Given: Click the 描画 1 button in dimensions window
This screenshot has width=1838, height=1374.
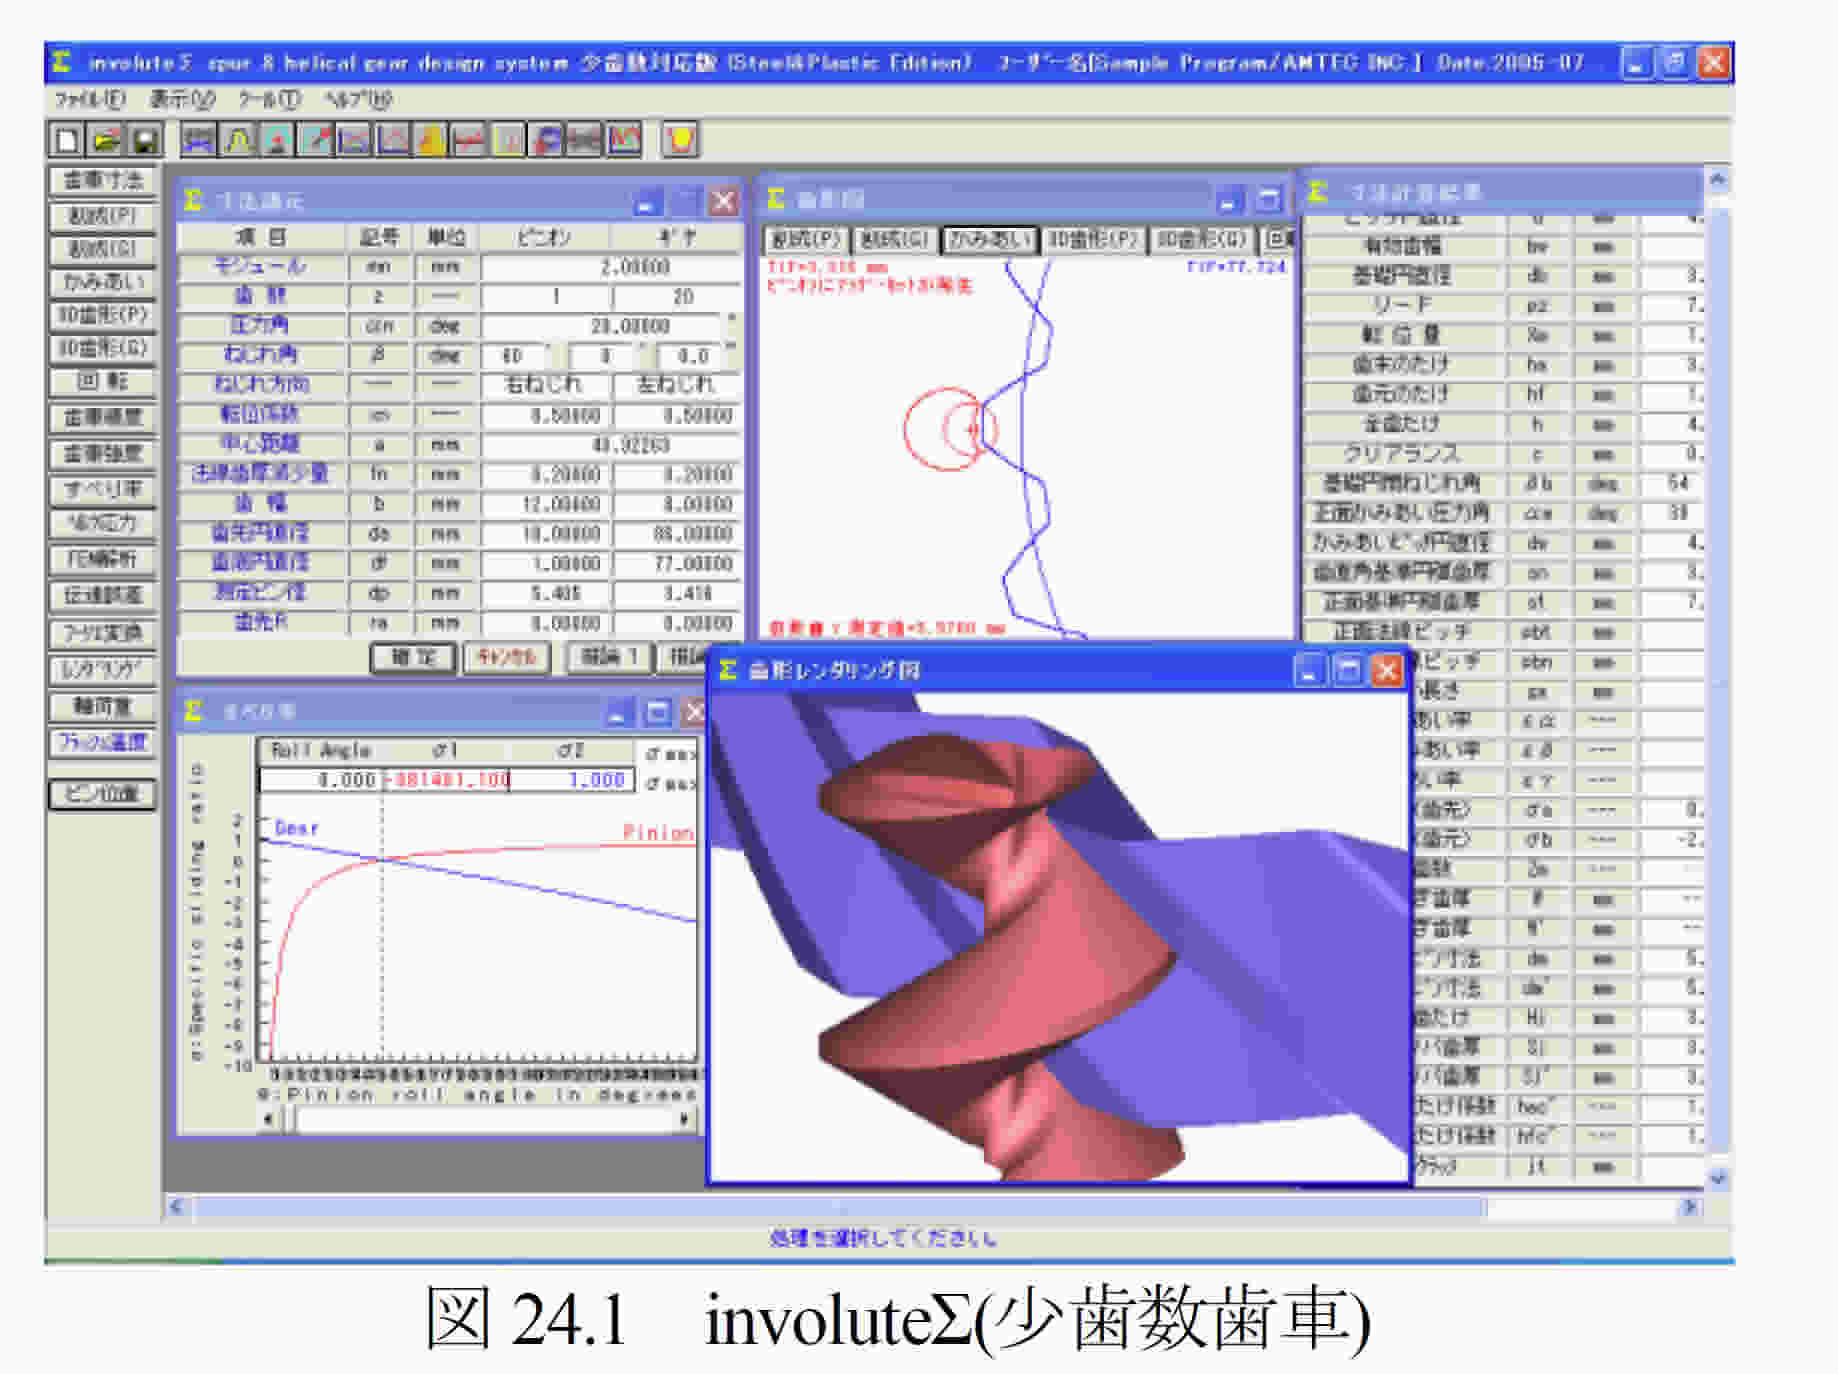Looking at the screenshot, I should [x=609, y=658].
